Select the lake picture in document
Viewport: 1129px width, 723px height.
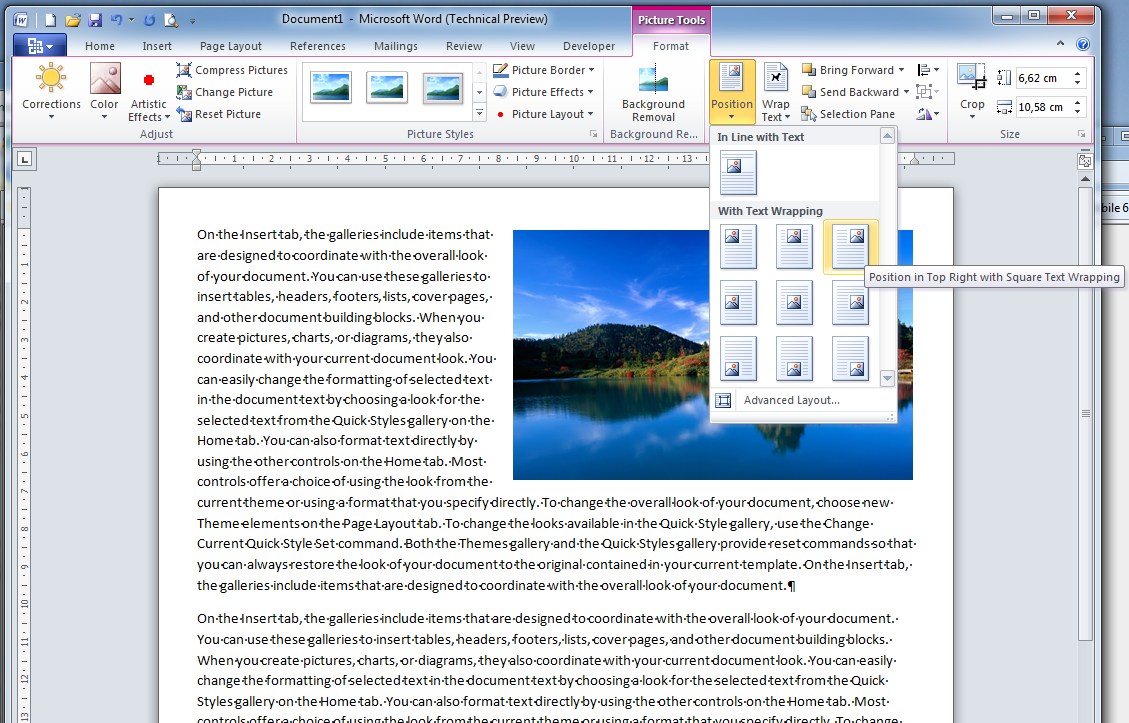[x=611, y=354]
